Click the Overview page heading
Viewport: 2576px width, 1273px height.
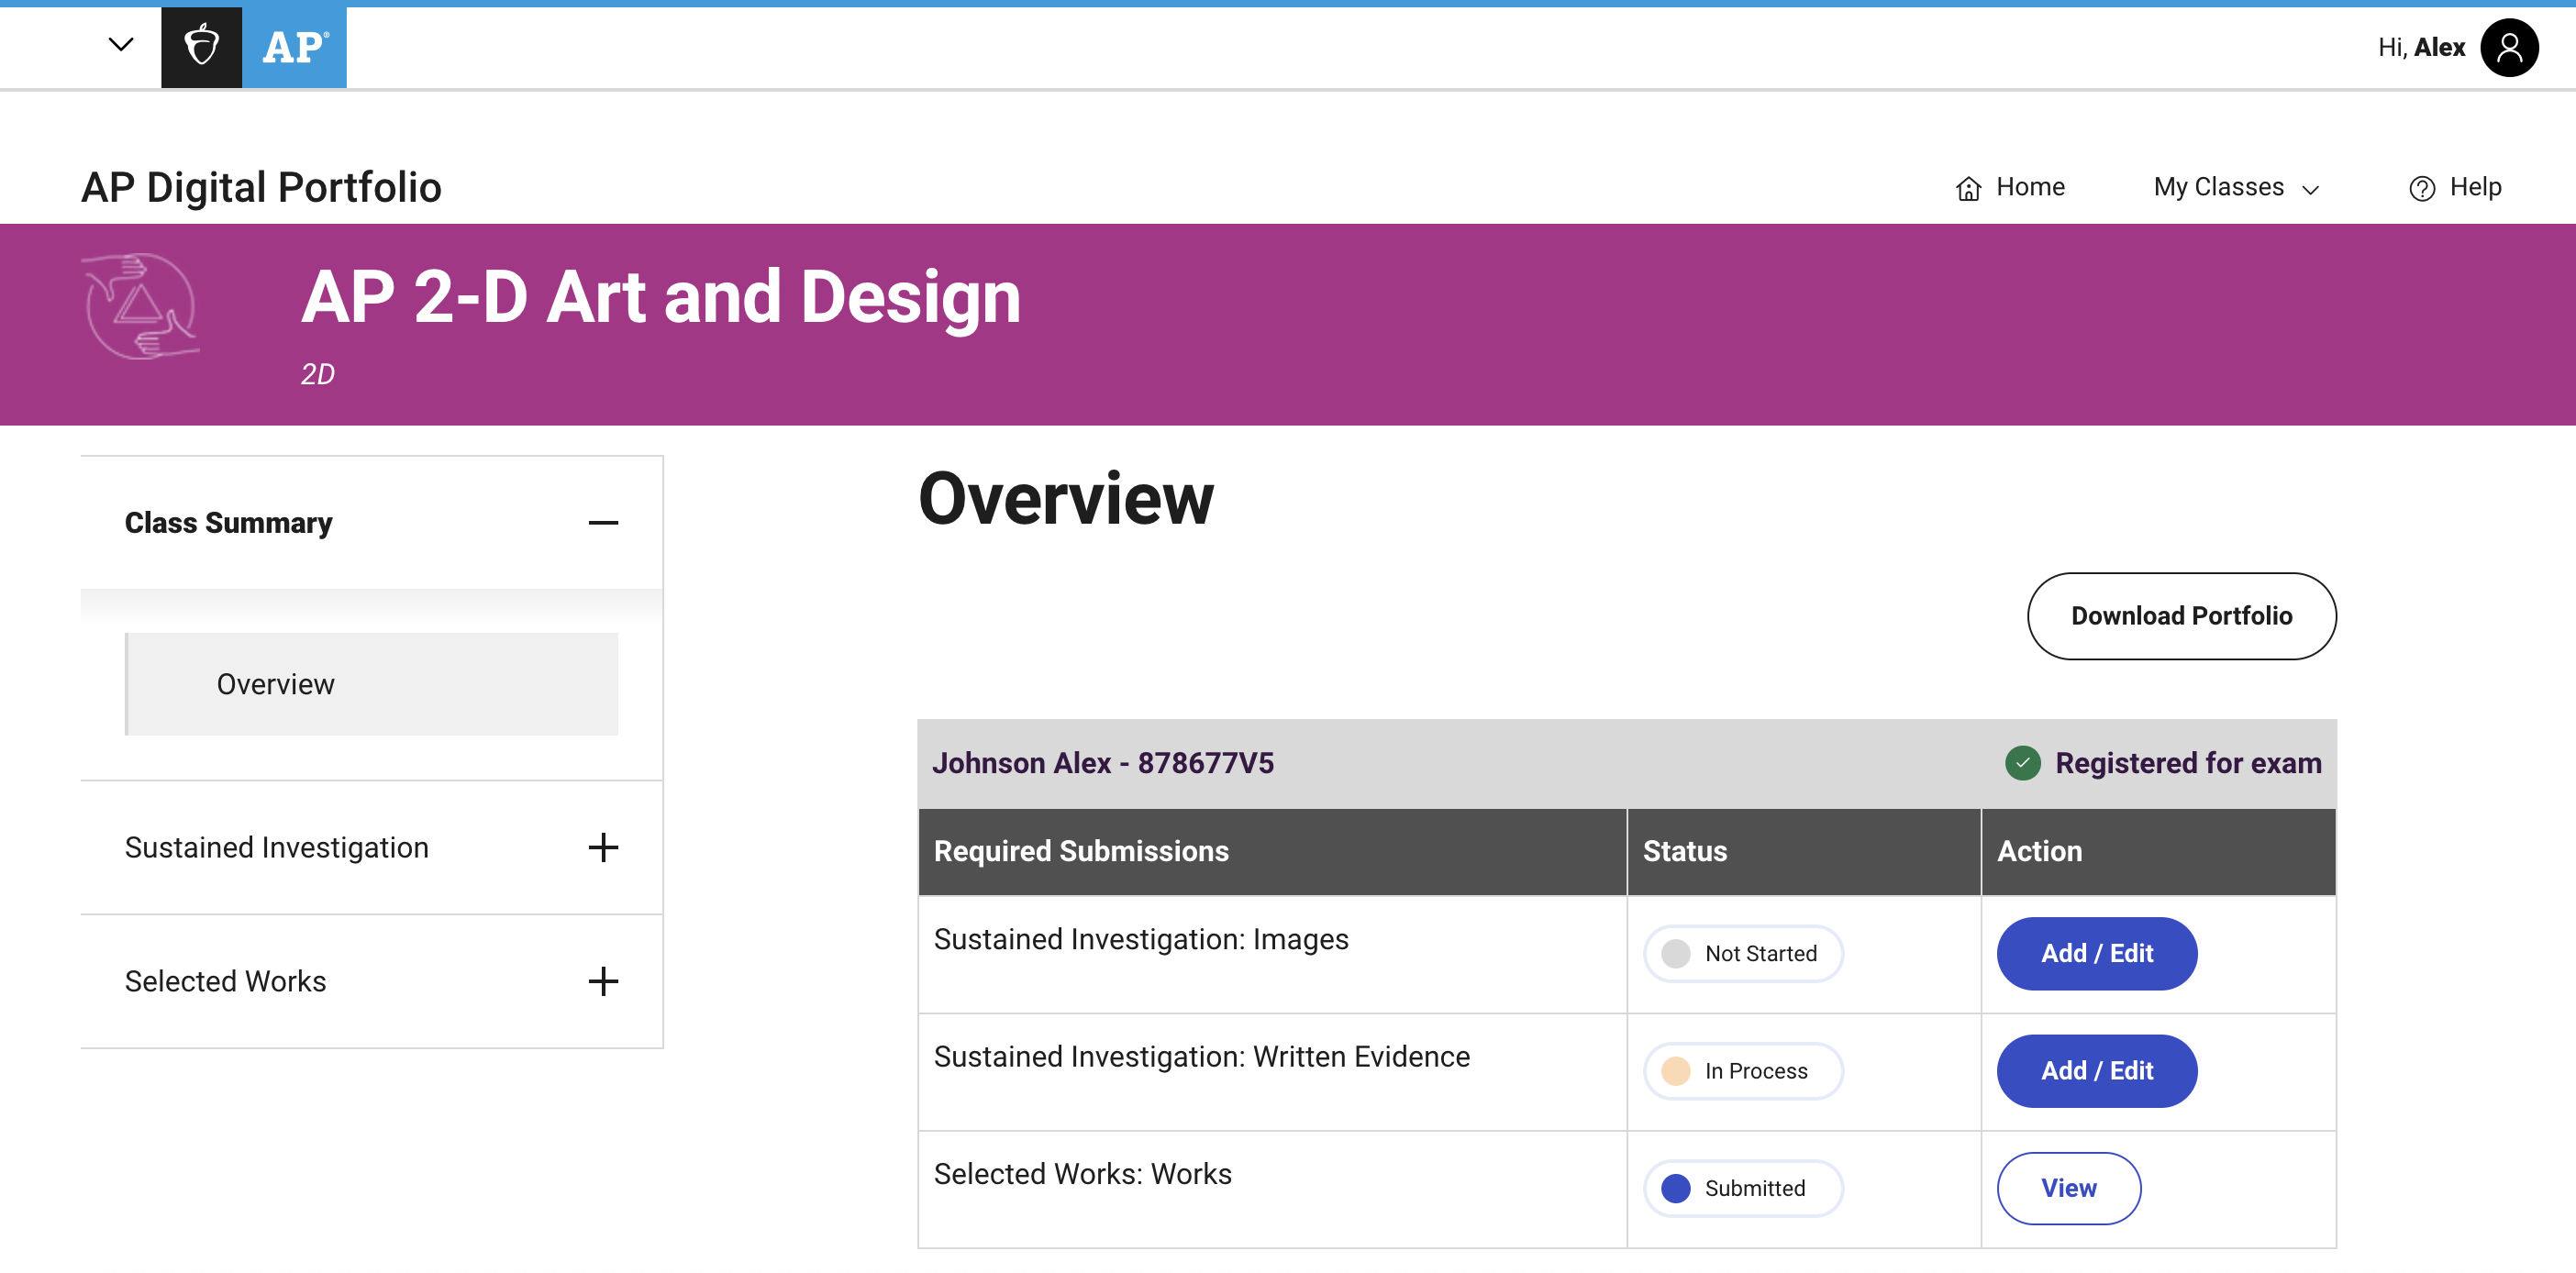[x=1066, y=498]
